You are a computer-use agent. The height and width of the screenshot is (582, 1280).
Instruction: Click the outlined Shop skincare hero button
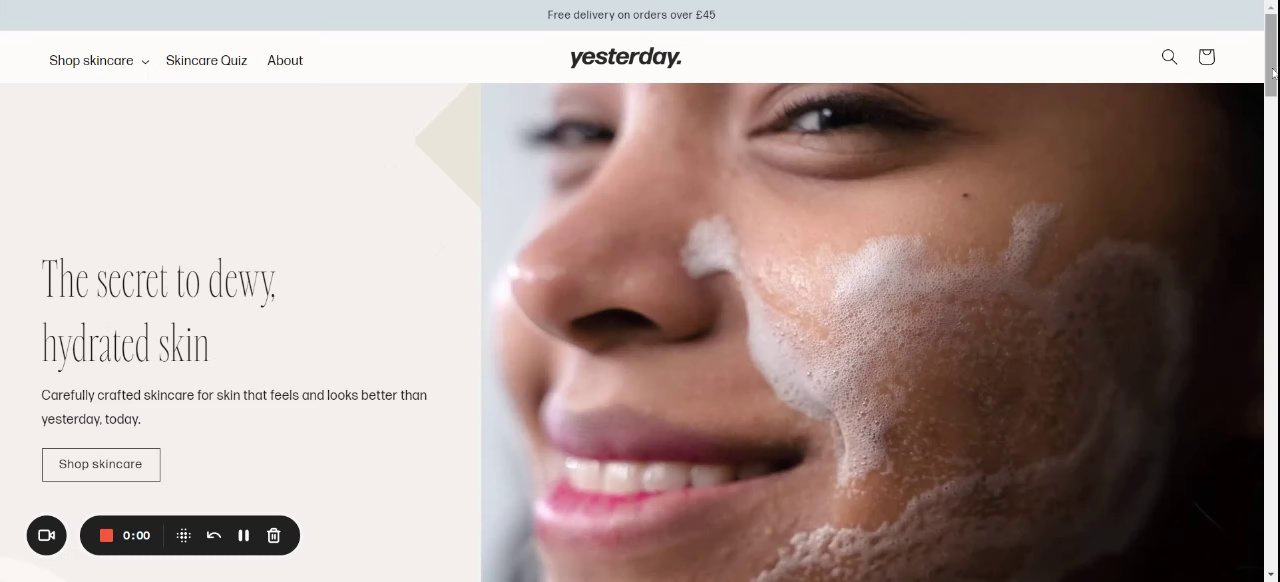[x=101, y=464]
